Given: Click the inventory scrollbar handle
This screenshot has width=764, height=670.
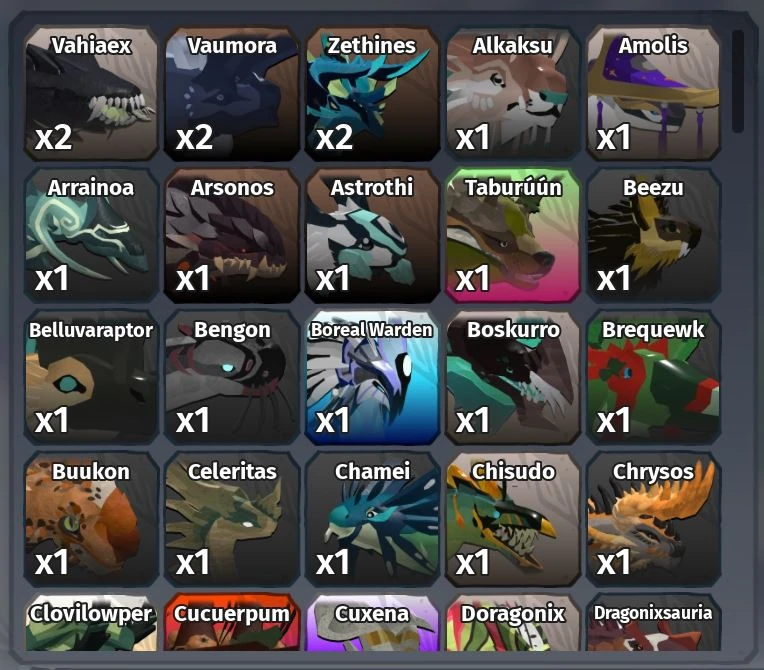Looking at the screenshot, I should coord(738,81).
